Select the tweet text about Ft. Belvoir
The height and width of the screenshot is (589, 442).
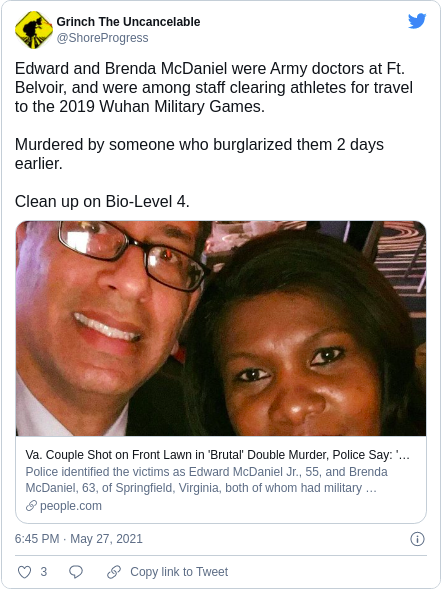214,88
